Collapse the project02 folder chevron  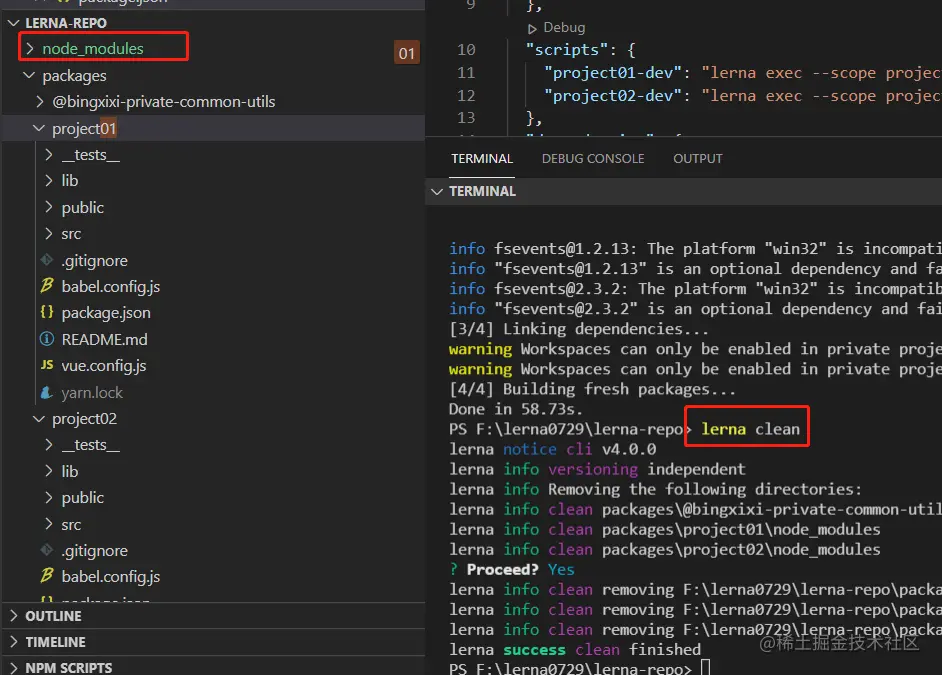[39, 418]
